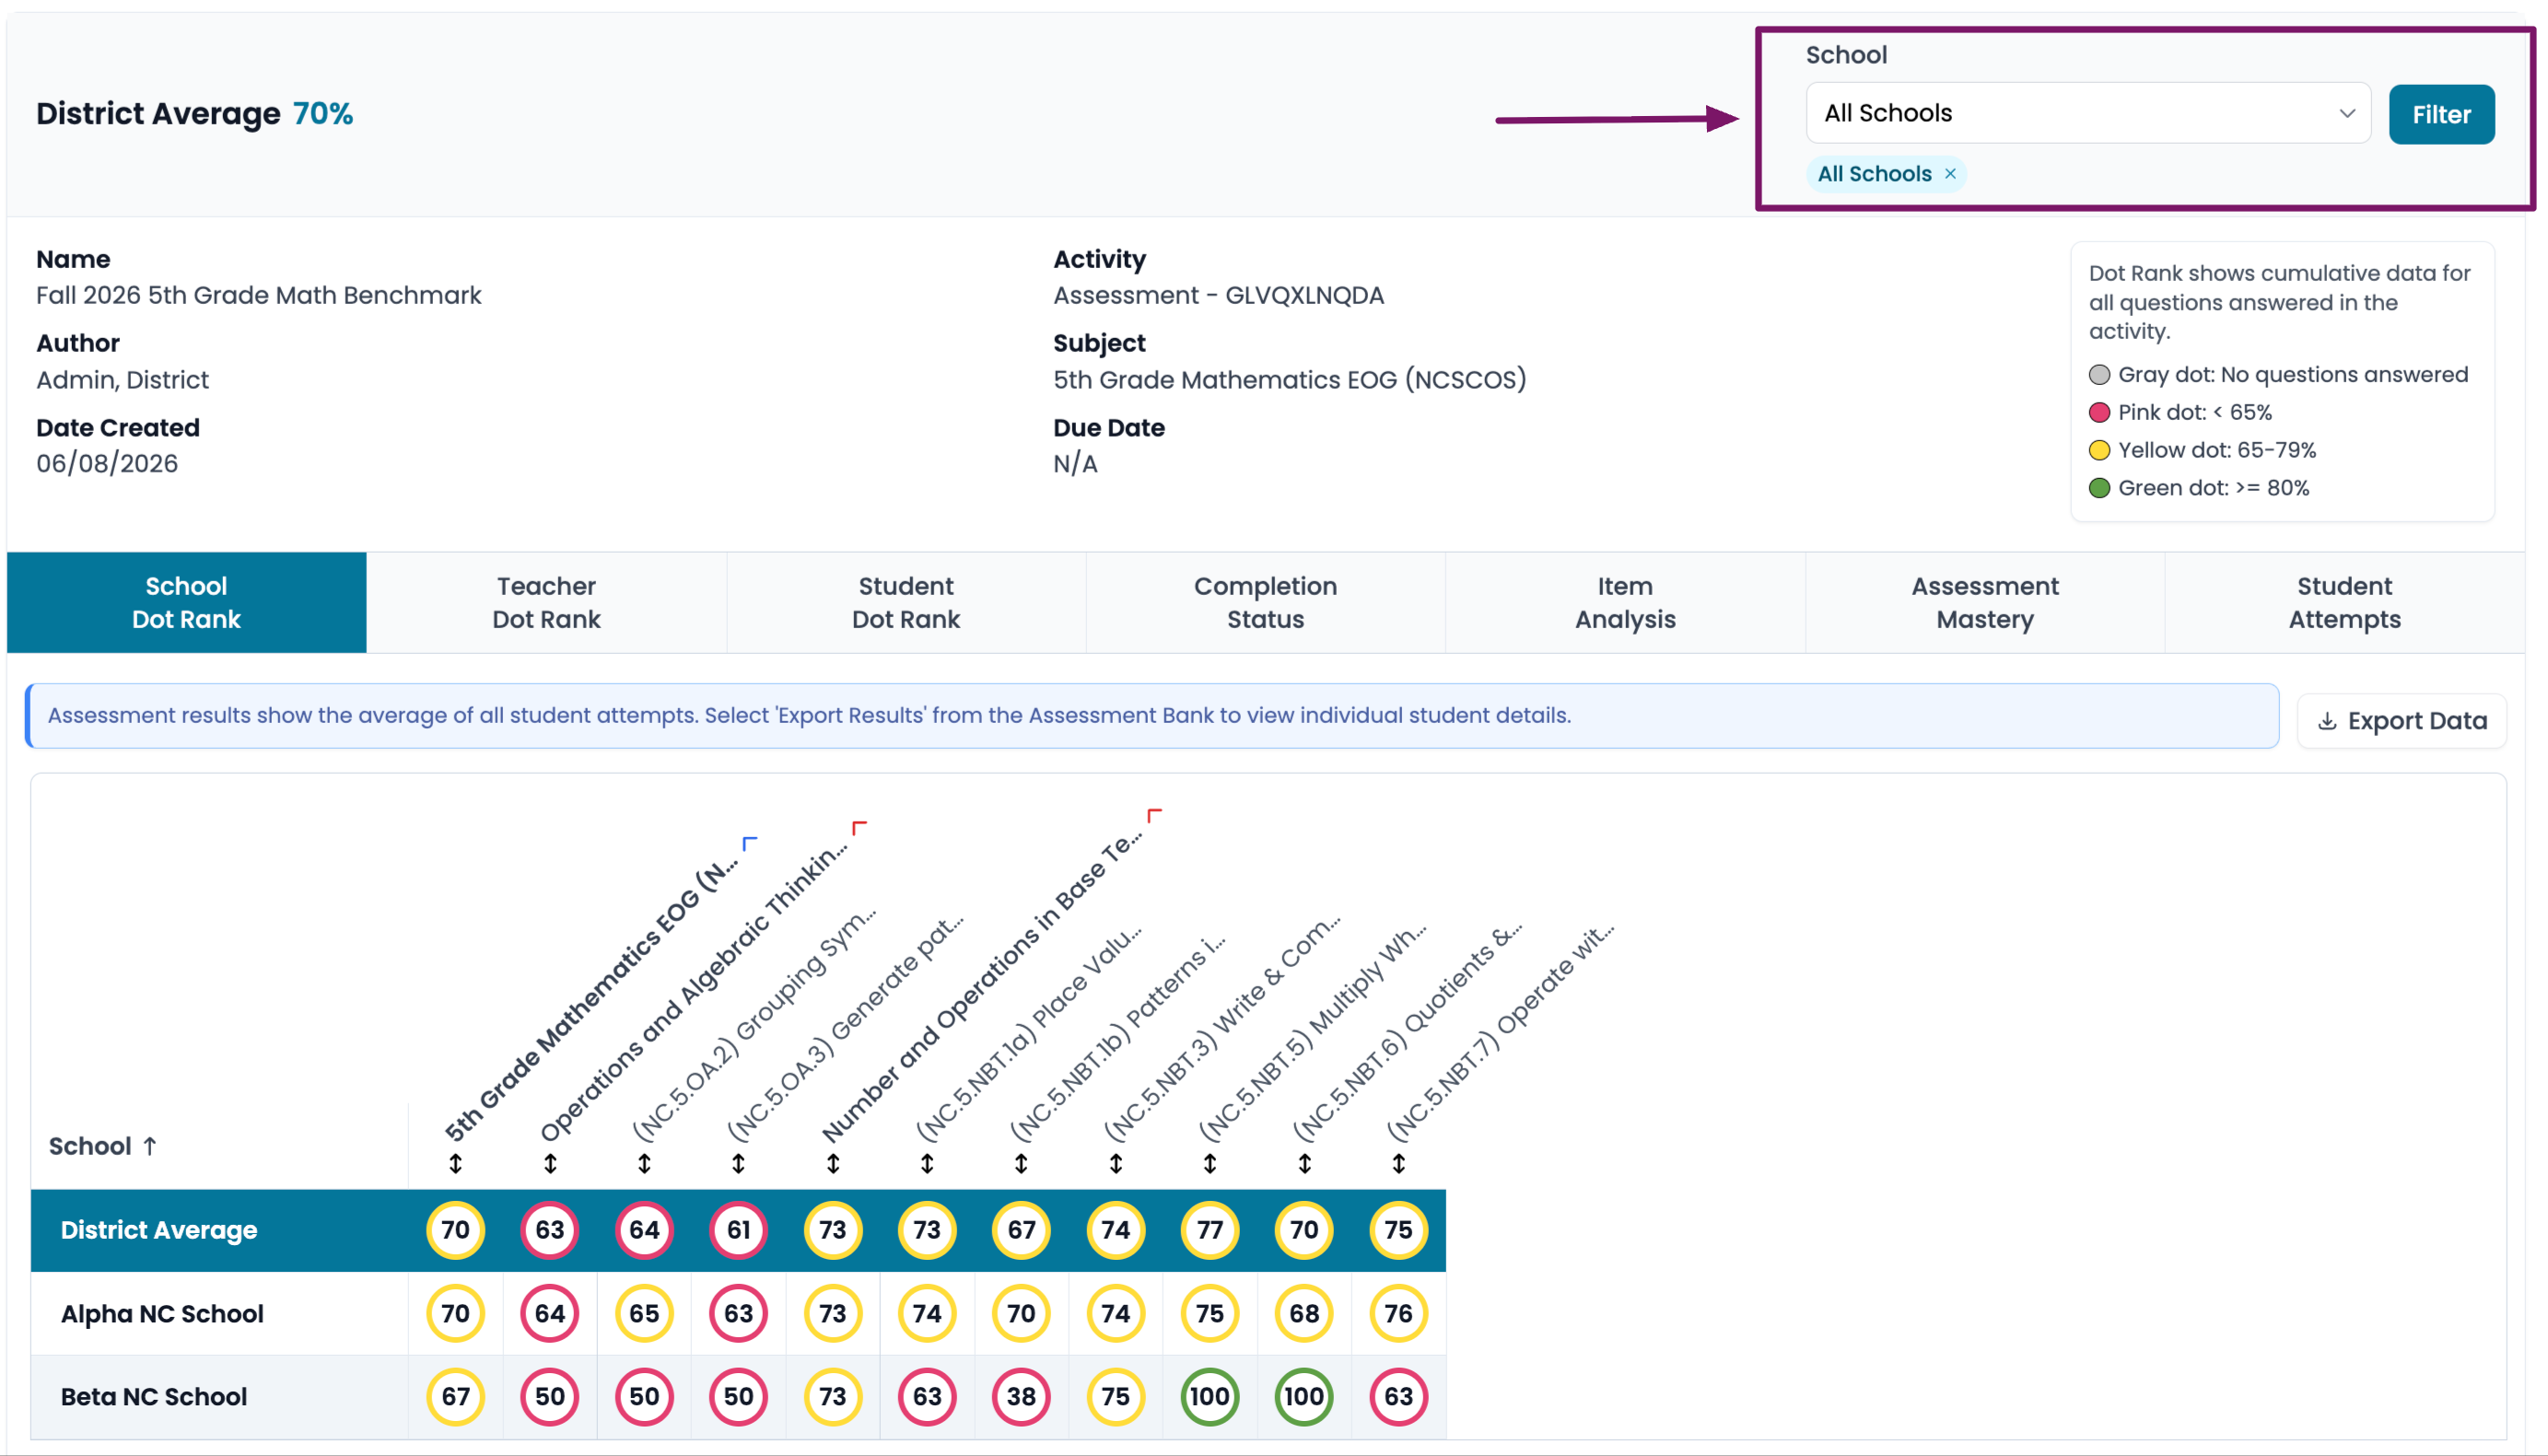Screen dimensions: 2548x1456
Task: Open the All Schools dropdown
Action: click(x=2088, y=113)
